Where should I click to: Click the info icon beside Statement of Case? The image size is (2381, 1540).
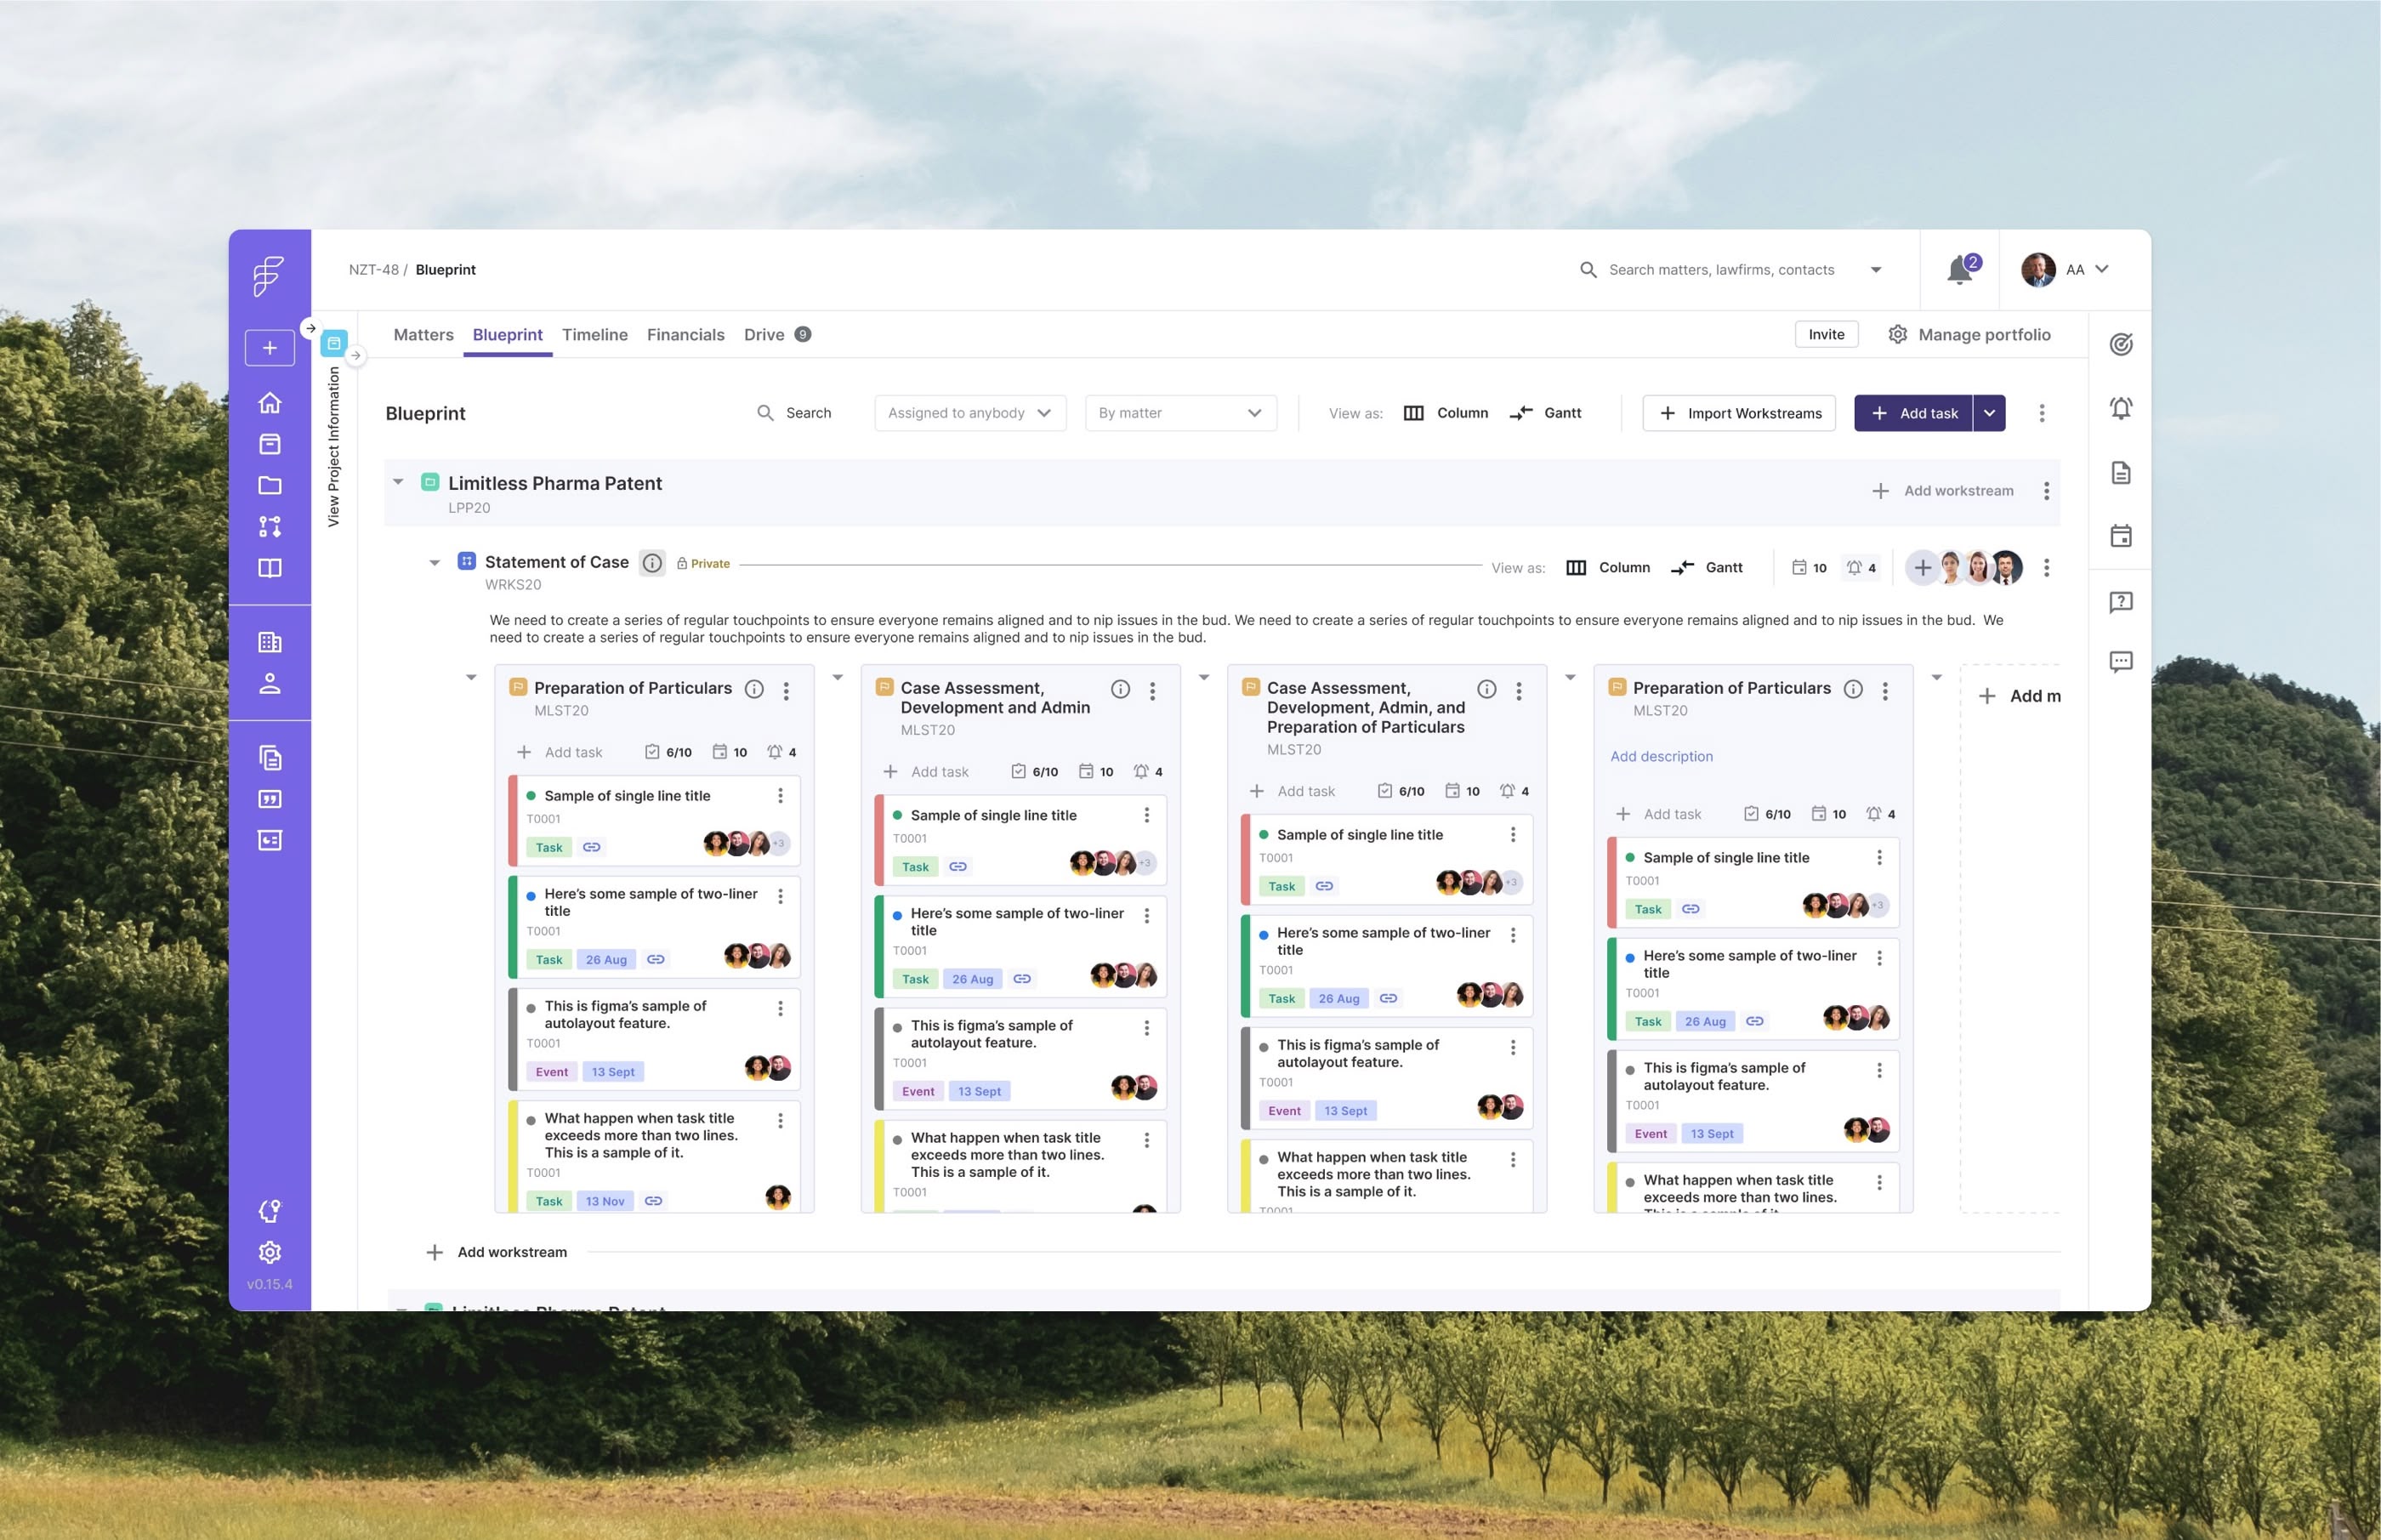pos(652,563)
